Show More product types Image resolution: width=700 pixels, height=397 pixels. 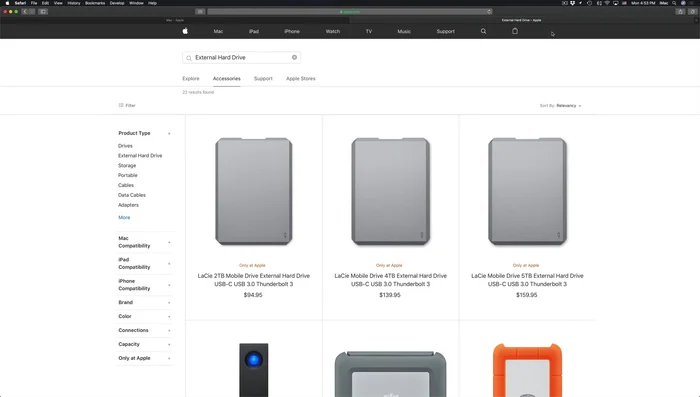124,217
